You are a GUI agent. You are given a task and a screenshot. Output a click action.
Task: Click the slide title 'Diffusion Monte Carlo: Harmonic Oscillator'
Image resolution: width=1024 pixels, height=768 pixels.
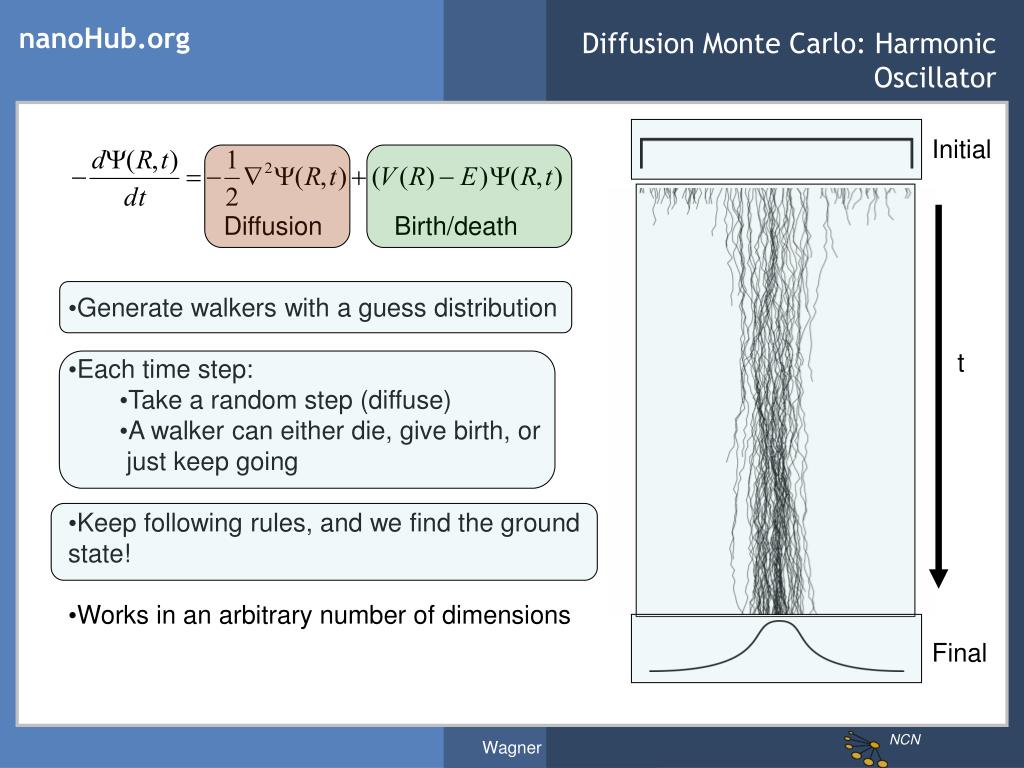point(788,61)
